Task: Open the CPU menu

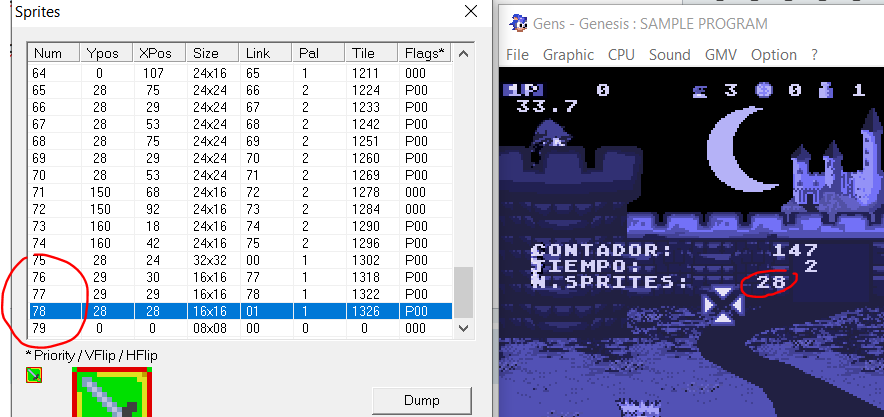Action: click(621, 55)
